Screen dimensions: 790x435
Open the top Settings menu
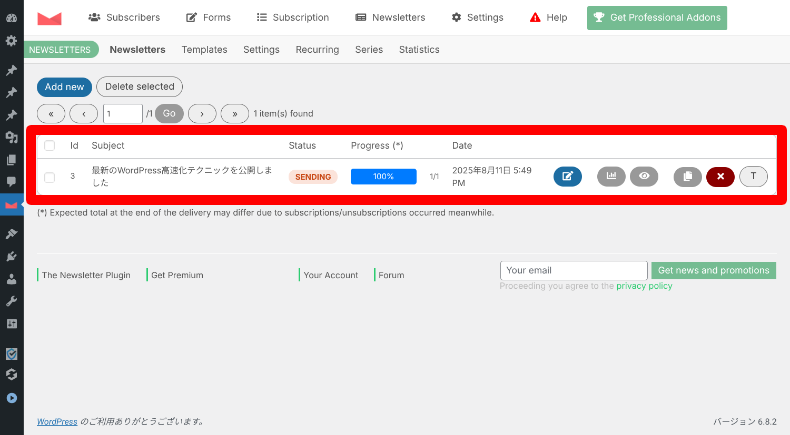(477, 18)
